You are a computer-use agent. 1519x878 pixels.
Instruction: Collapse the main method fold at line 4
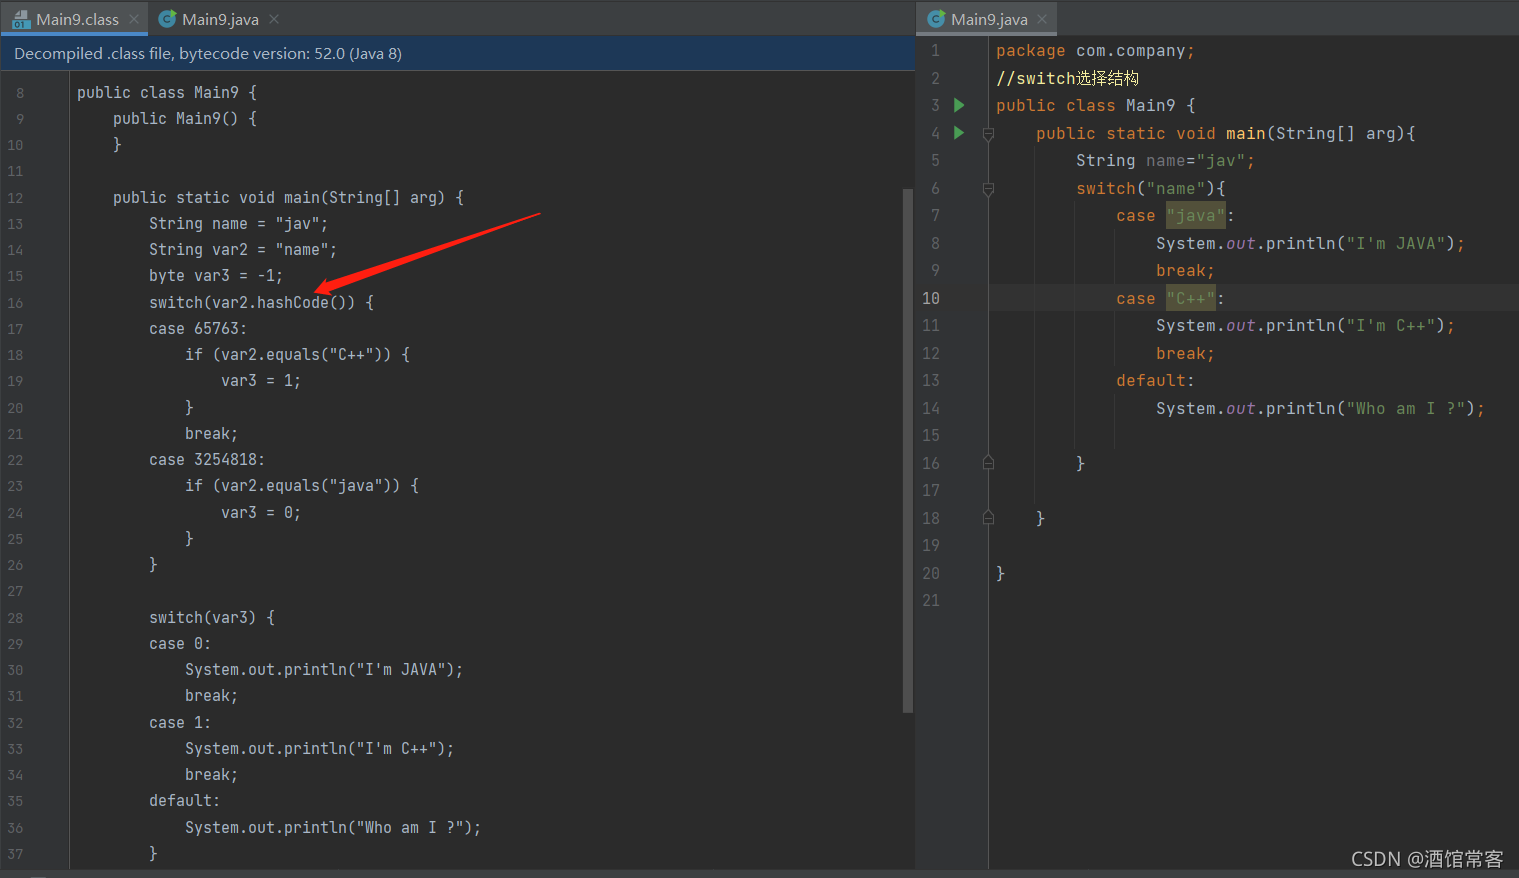point(988,134)
